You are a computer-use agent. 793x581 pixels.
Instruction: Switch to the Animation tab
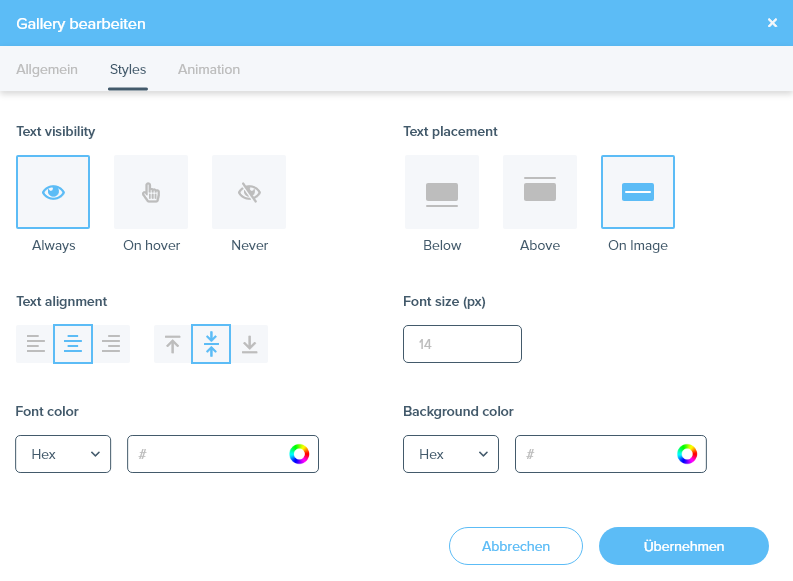click(x=209, y=70)
